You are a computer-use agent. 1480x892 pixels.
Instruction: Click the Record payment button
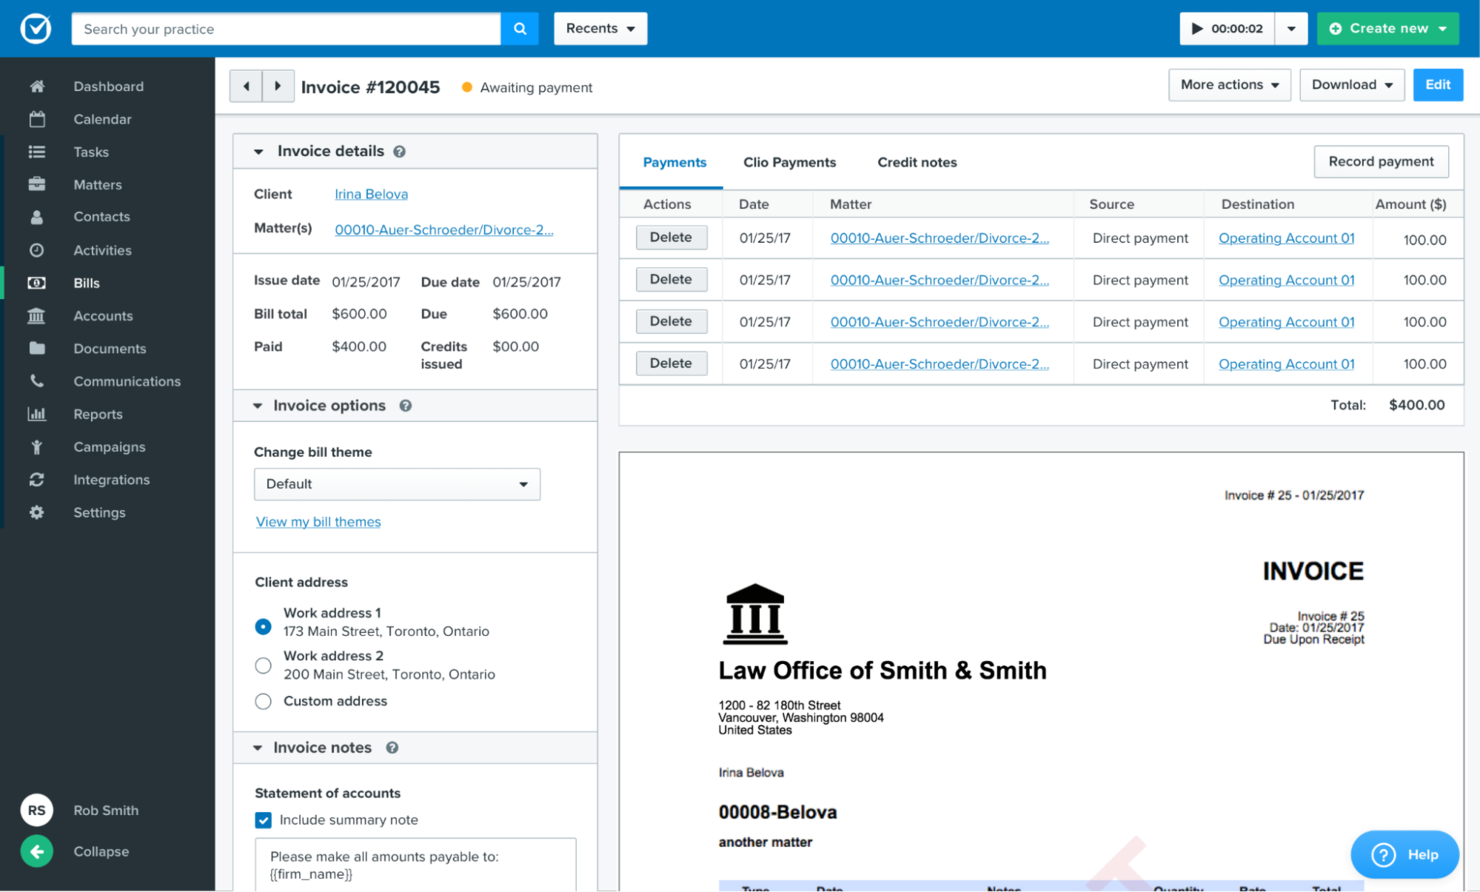(x=1381, y=161)
